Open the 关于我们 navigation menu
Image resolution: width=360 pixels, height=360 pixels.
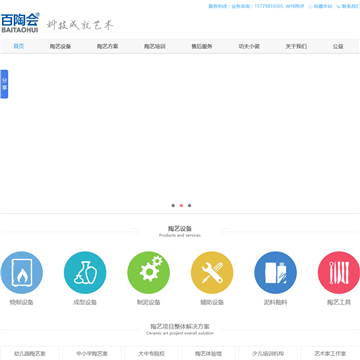[x=296, y=46]
